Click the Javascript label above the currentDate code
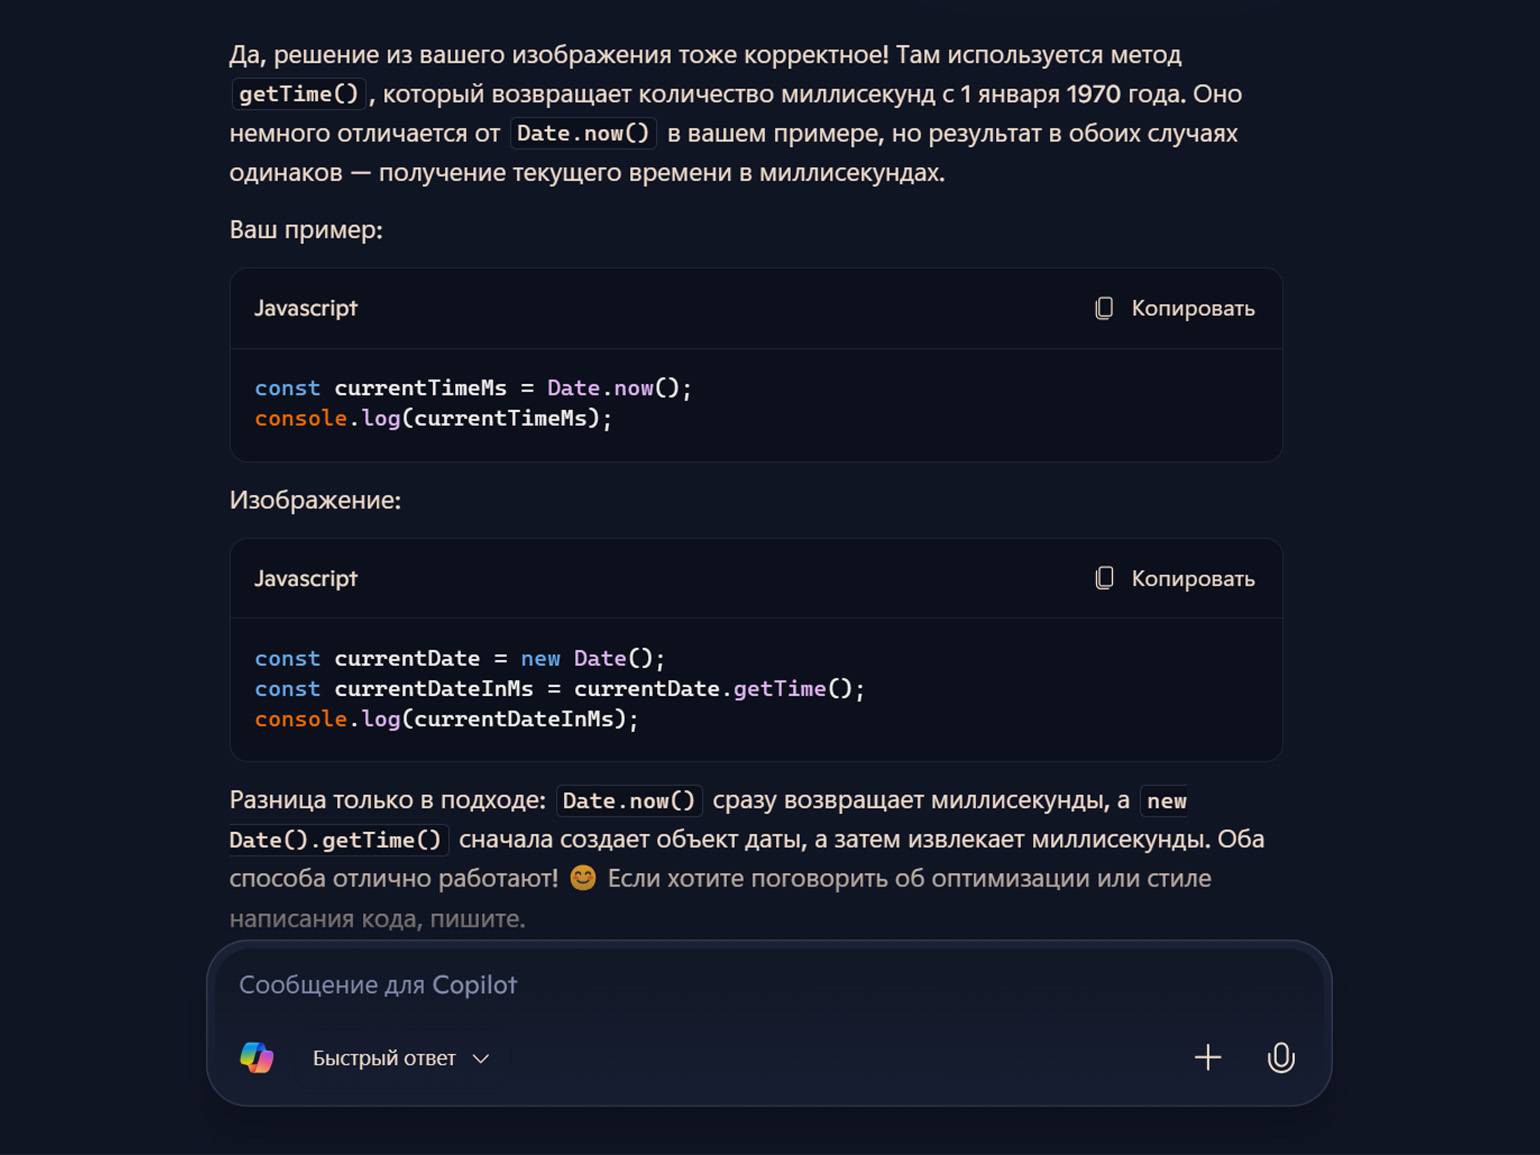Screen dimensions: 1540x1155 click(x=306, y=578)
